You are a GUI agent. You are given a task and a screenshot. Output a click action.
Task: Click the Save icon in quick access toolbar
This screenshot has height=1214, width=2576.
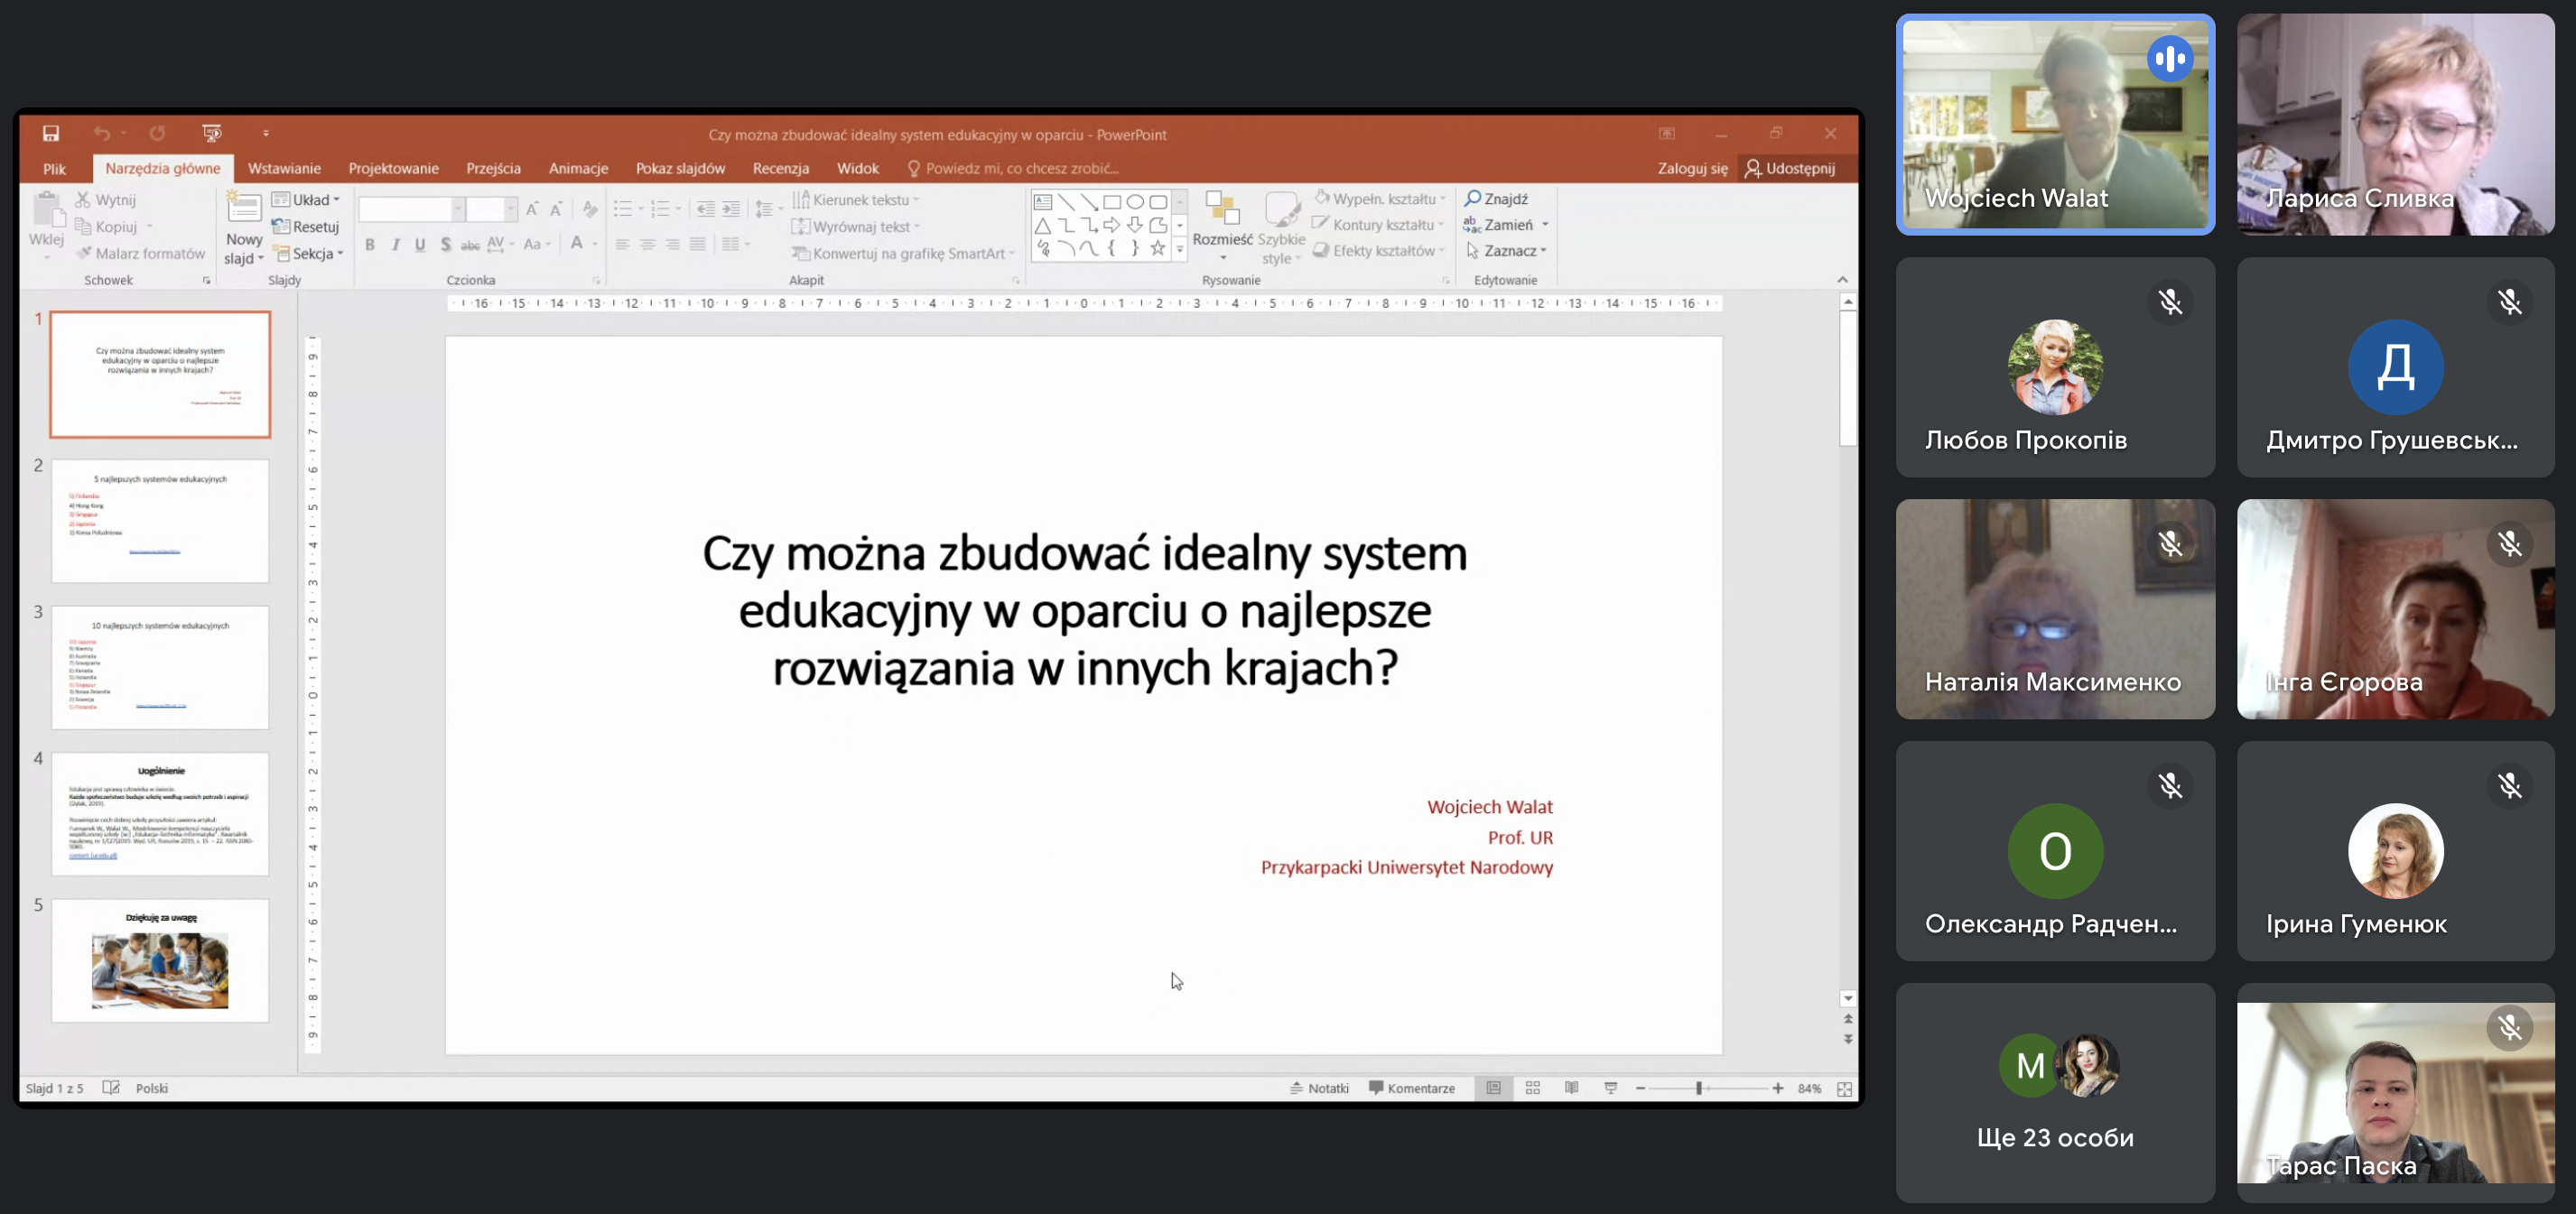tap(51, 133)
